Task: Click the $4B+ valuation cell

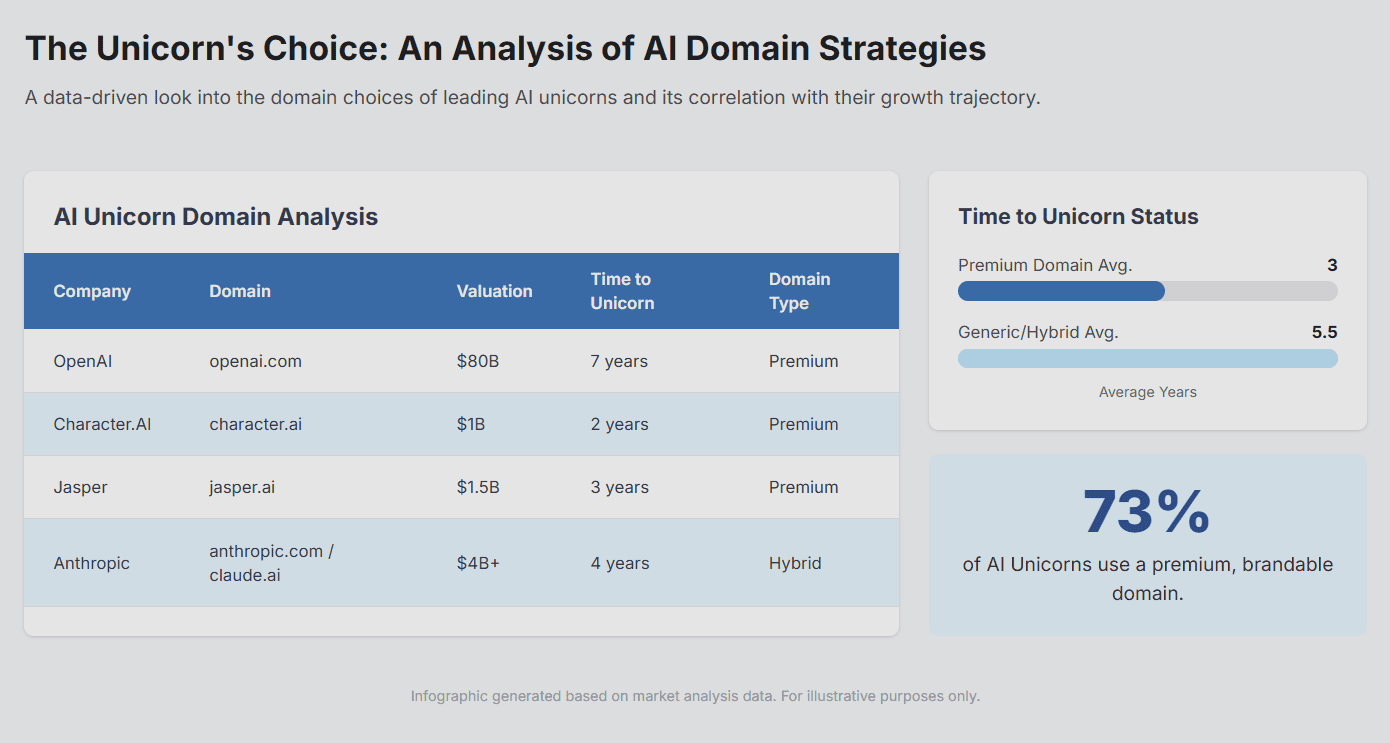Action: (x=478, y=563)
